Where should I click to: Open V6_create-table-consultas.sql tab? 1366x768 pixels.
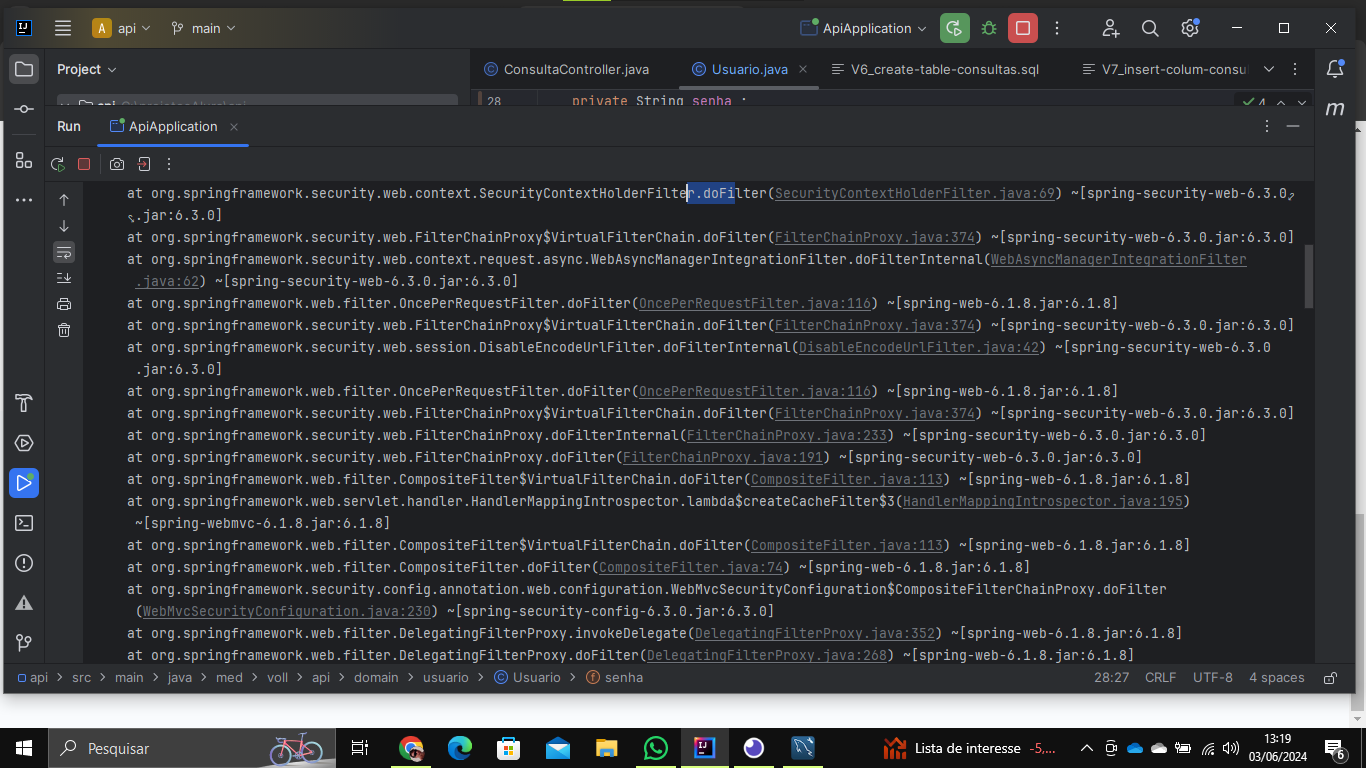point(935,69)
